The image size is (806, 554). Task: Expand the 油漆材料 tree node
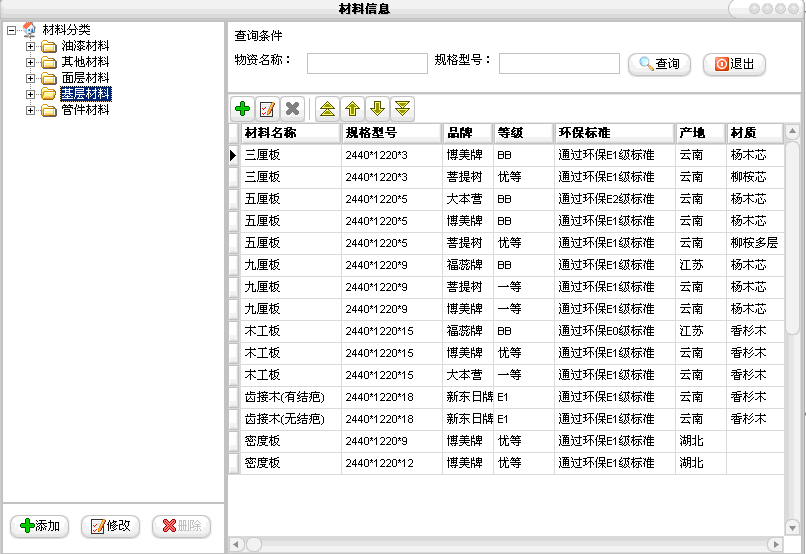[x=30, y=46]
